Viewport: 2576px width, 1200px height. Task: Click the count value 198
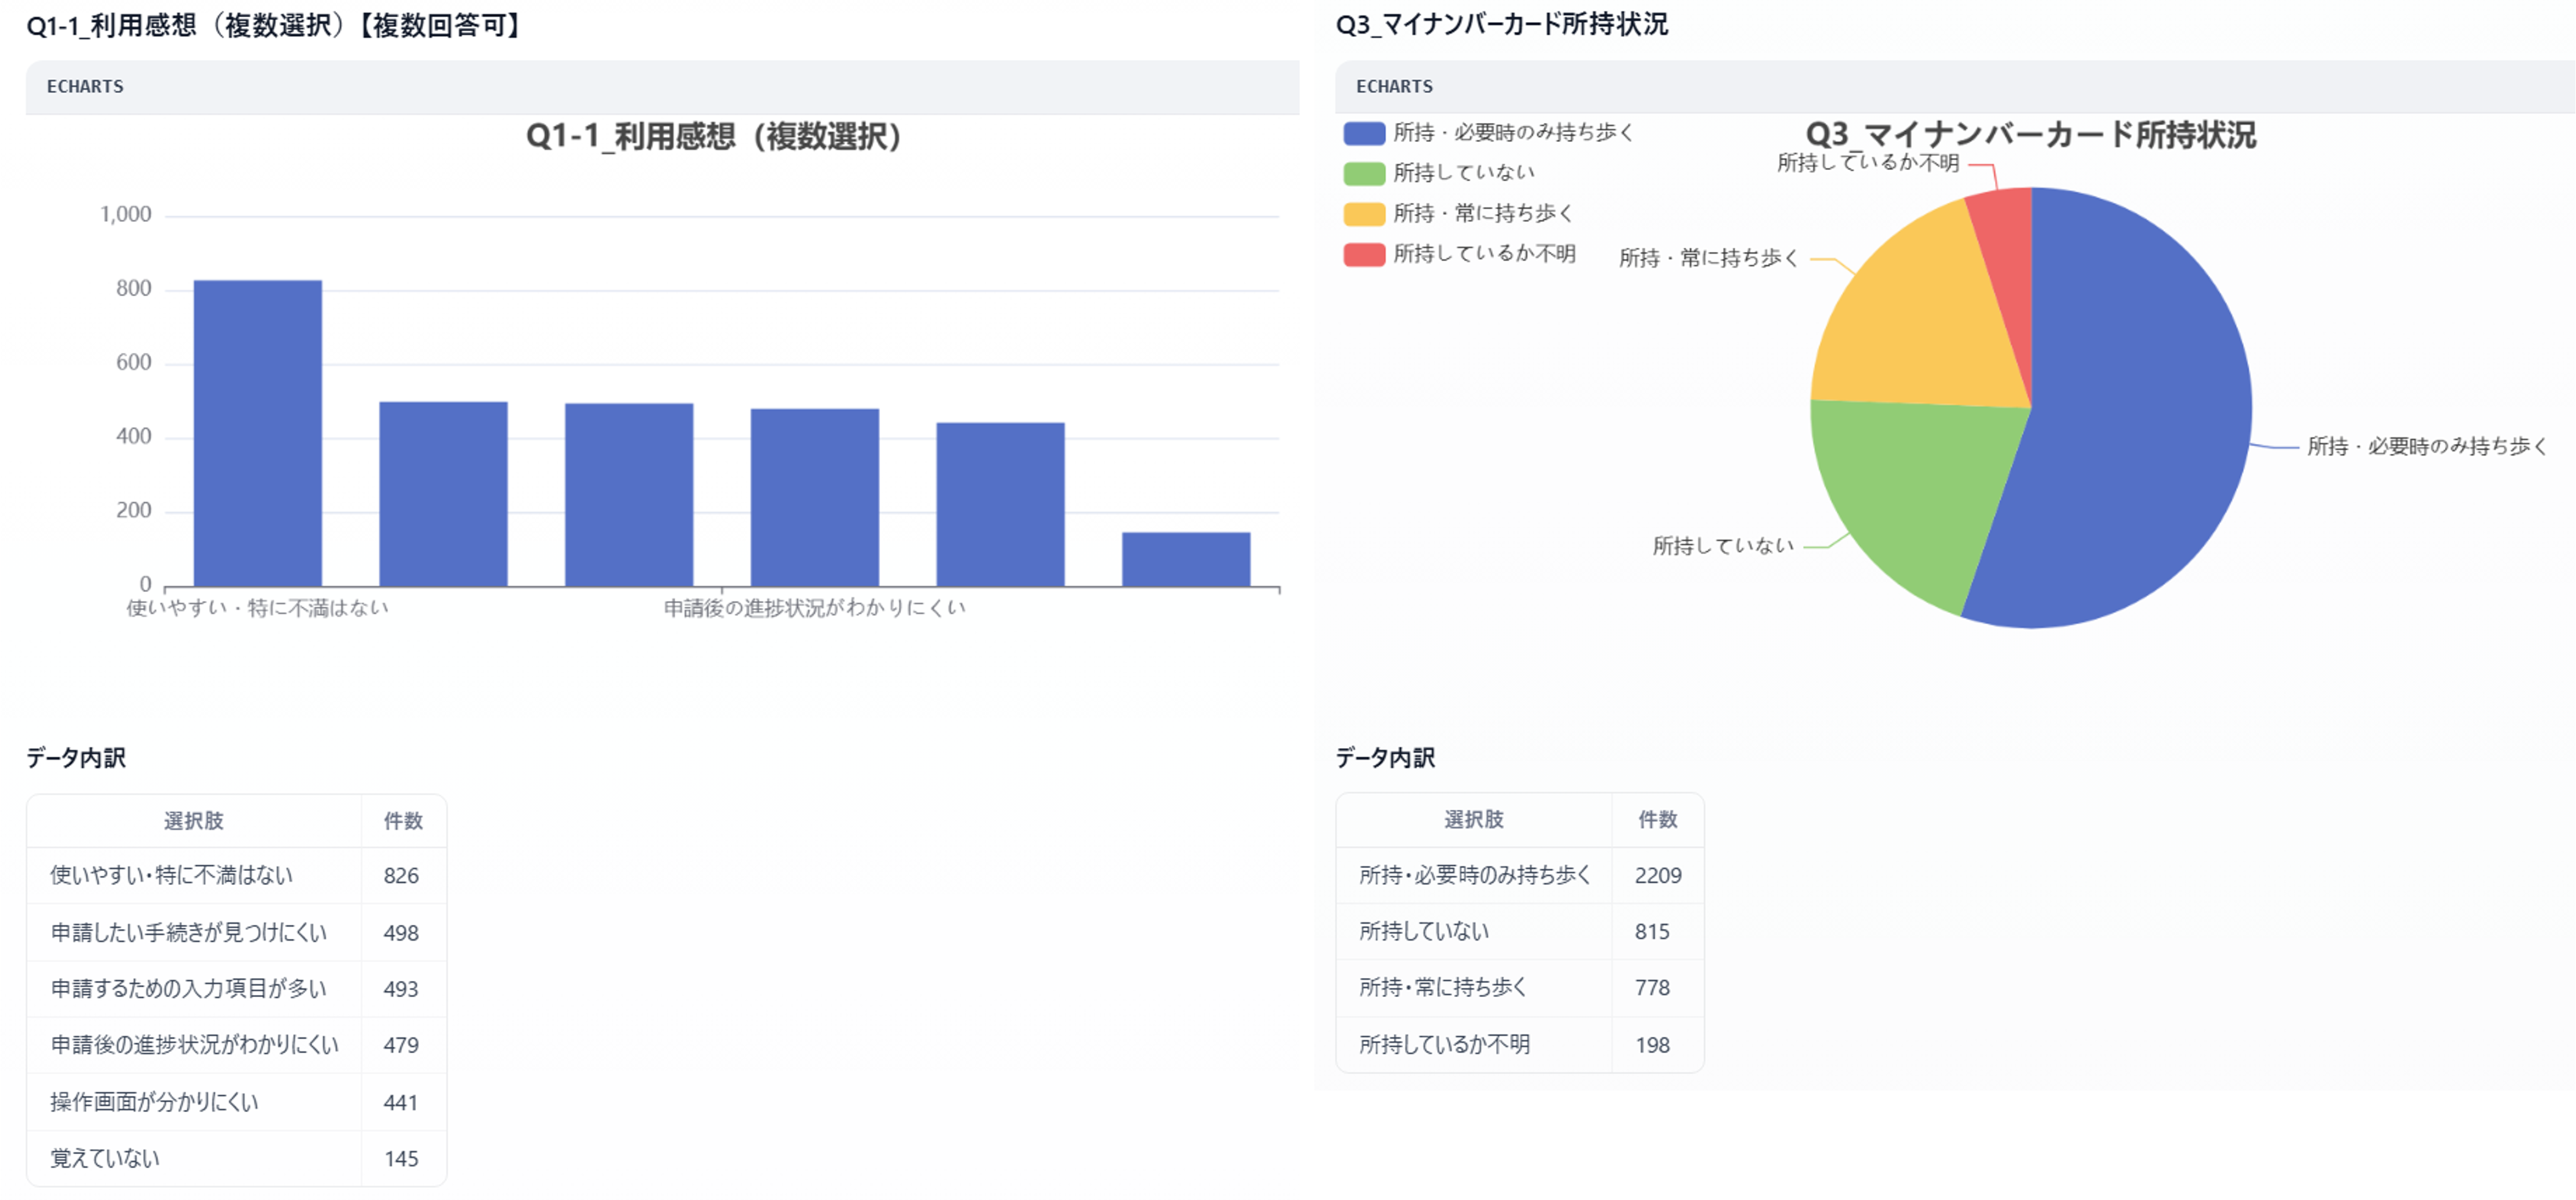click(x=1652, y=1045)
